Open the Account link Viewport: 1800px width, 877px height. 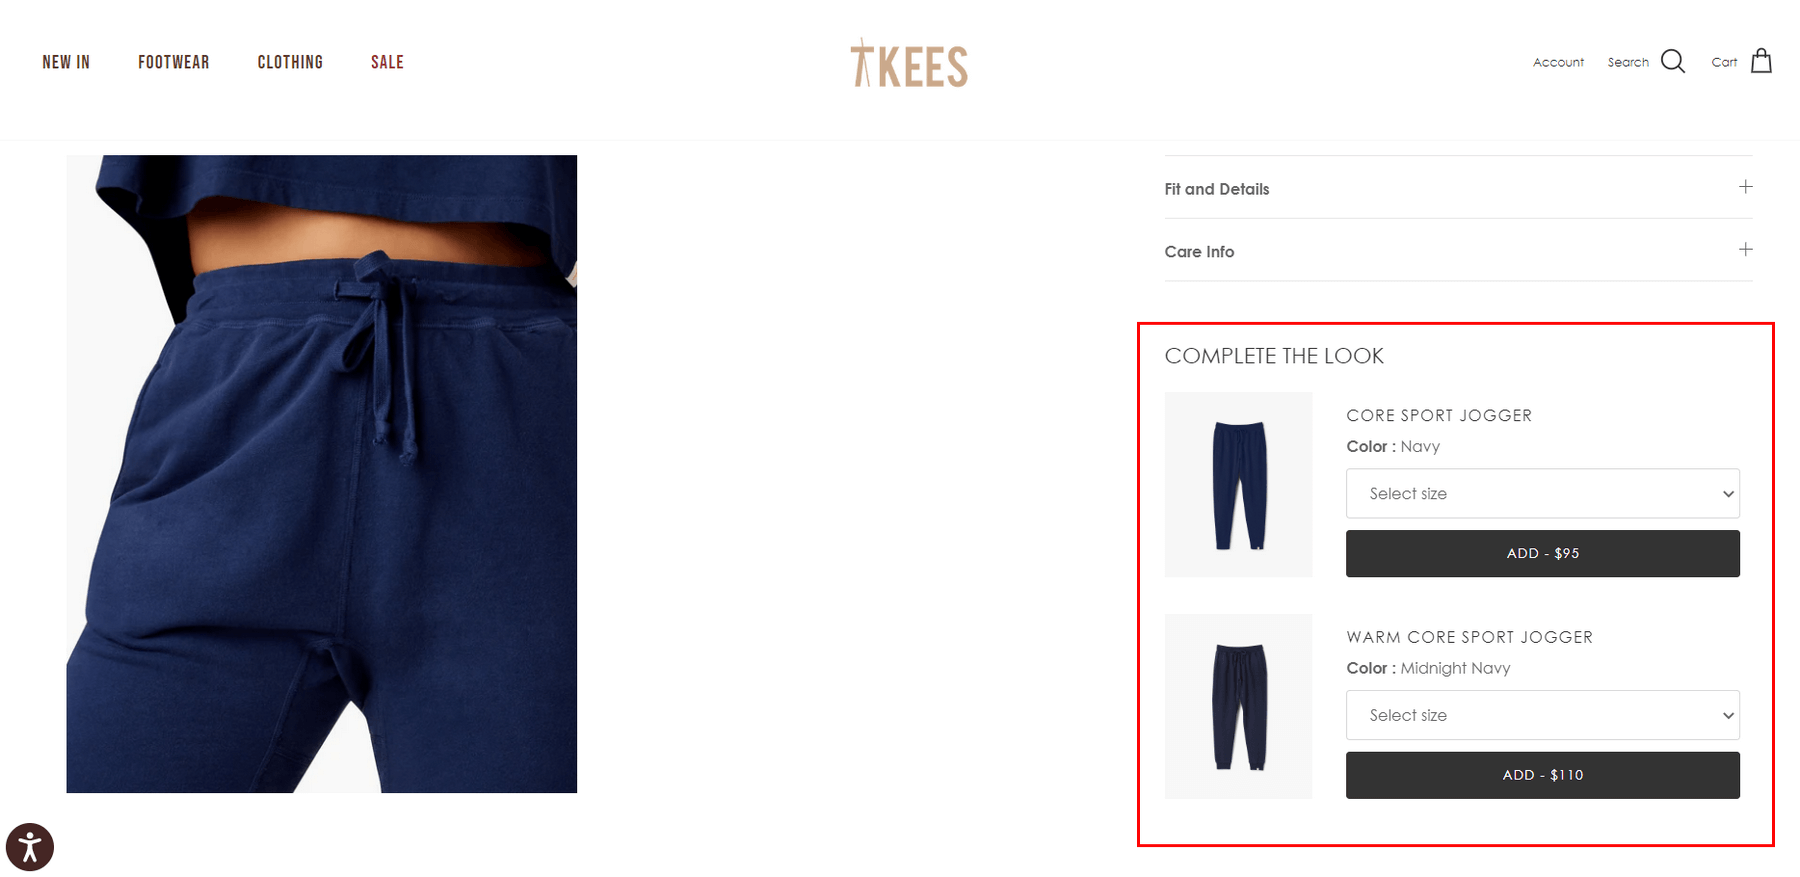point(1558,62)
